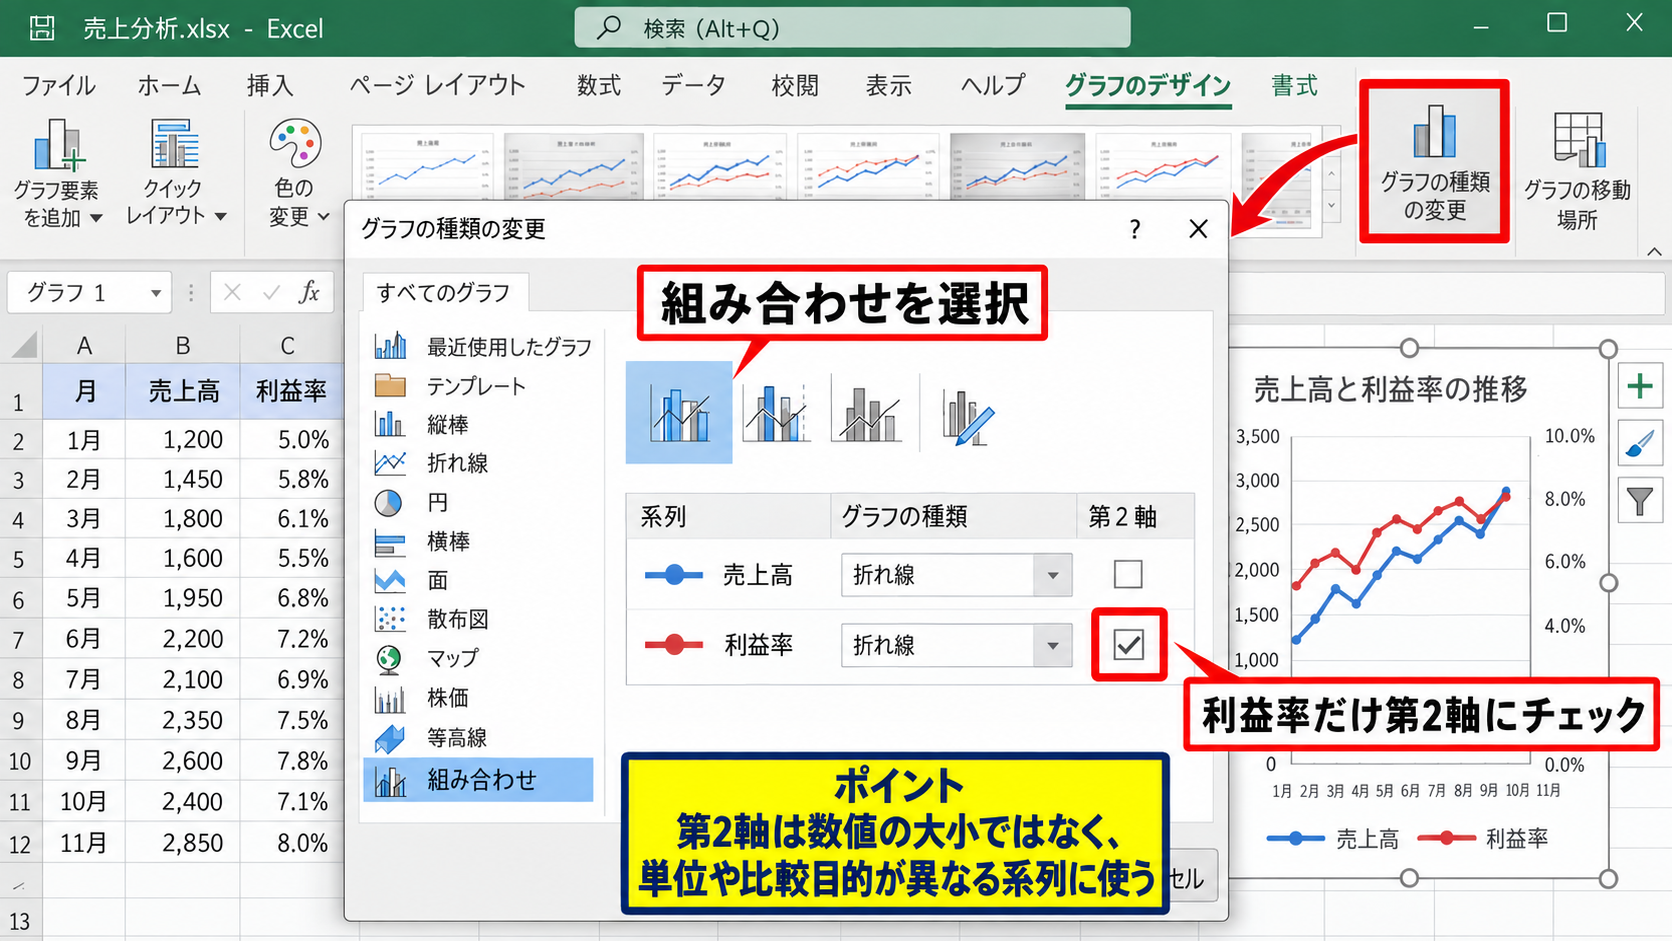Click the グラフの種類の変更 ribbon button
1672x941 pixels.
[1434, 162]
